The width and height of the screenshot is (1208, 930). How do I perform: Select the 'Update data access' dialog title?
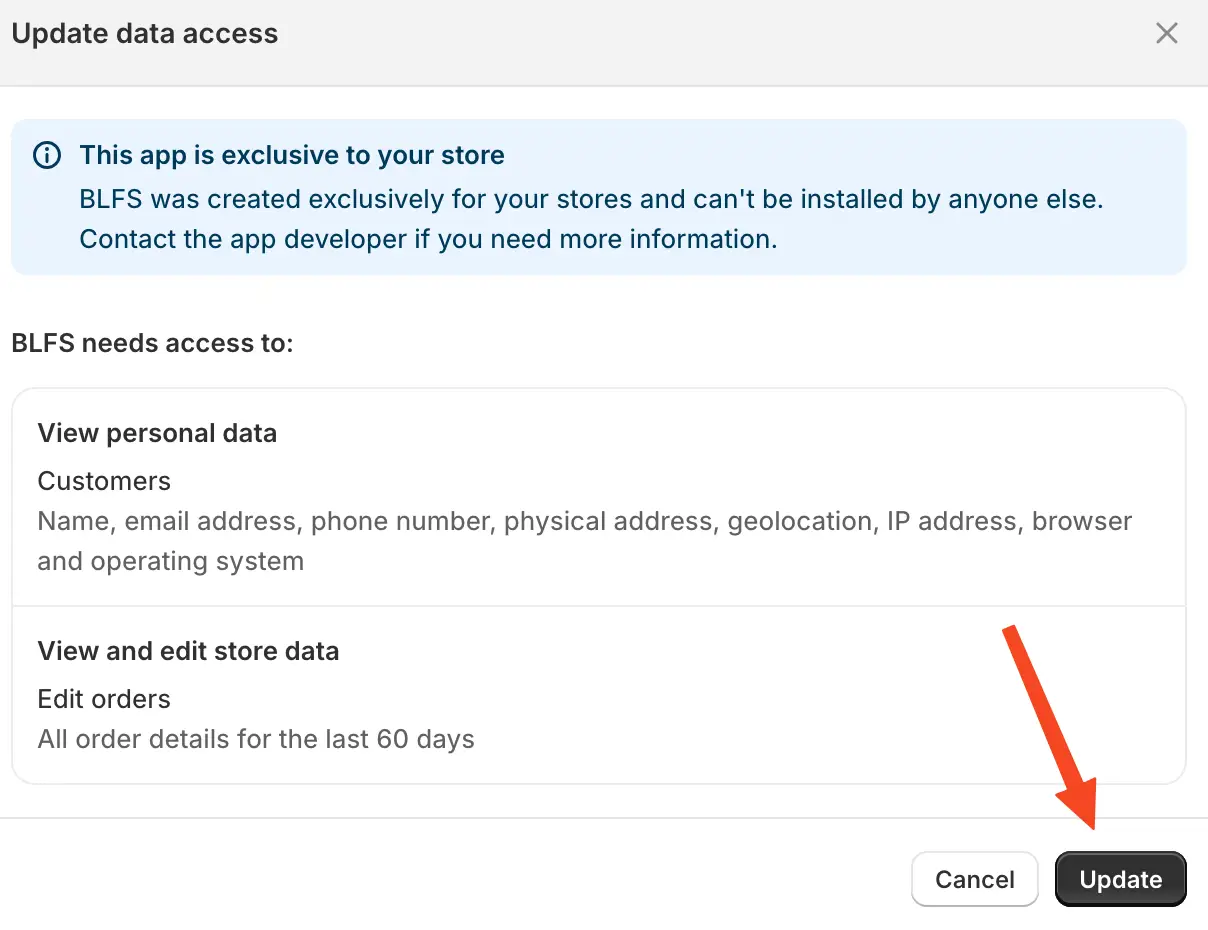coord(145,33)
